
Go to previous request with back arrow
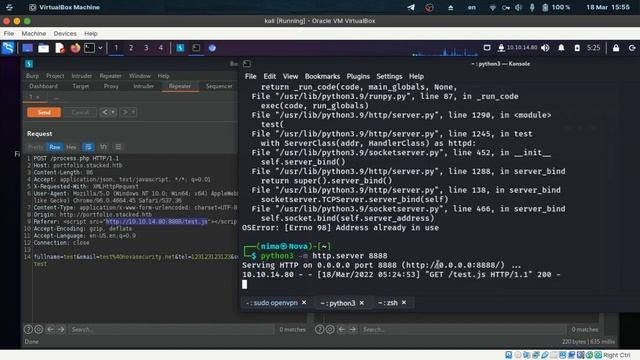(105, 112)
